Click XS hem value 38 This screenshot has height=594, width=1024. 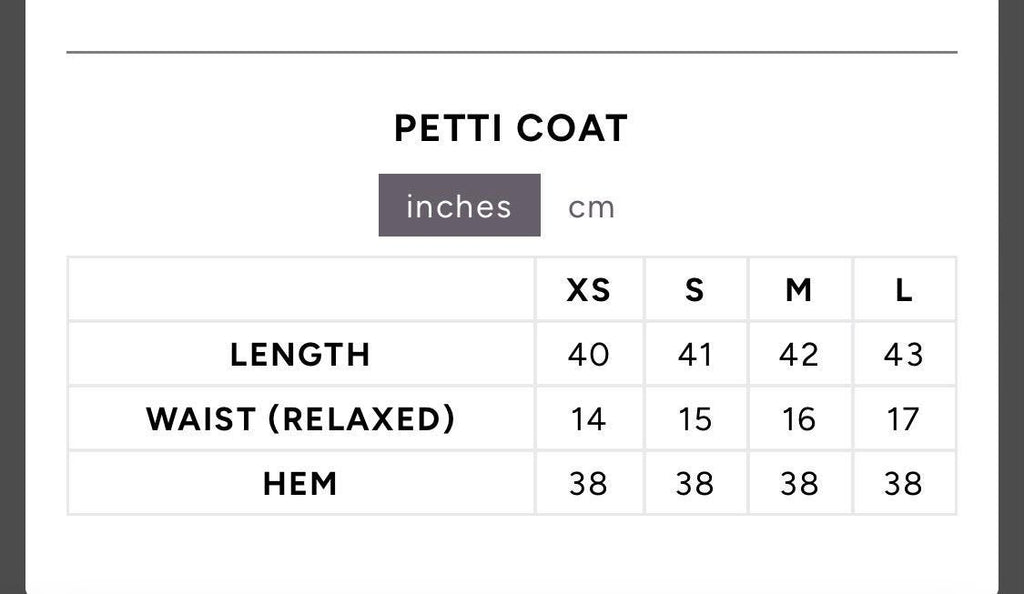point(589,484)
